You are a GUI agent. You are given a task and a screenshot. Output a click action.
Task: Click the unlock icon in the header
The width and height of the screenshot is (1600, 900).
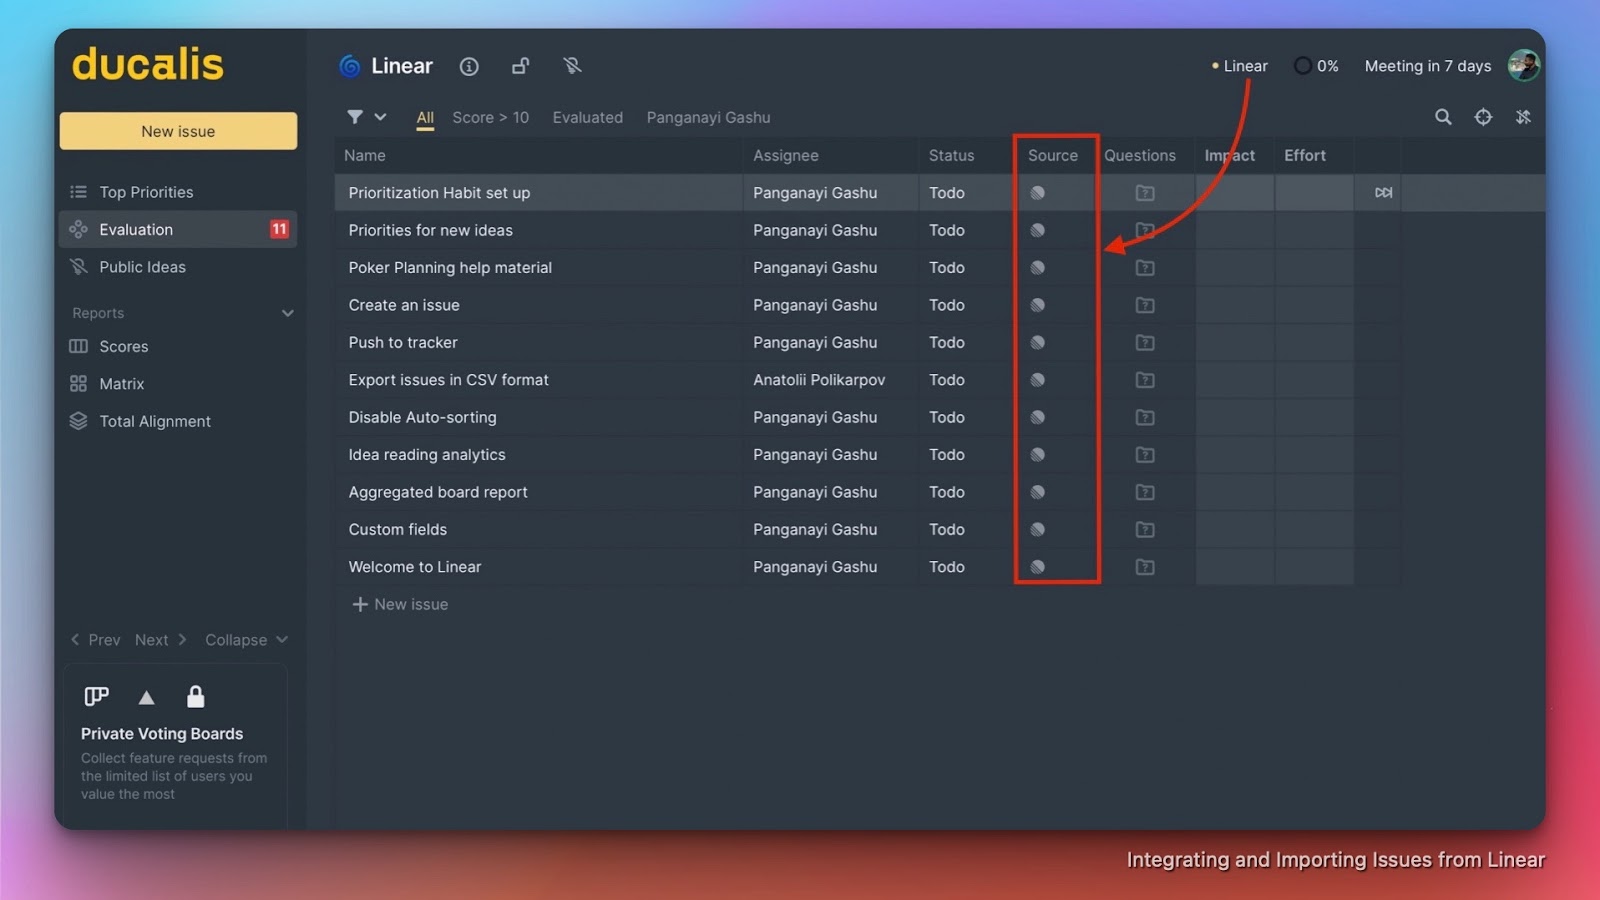pos(520,66)
